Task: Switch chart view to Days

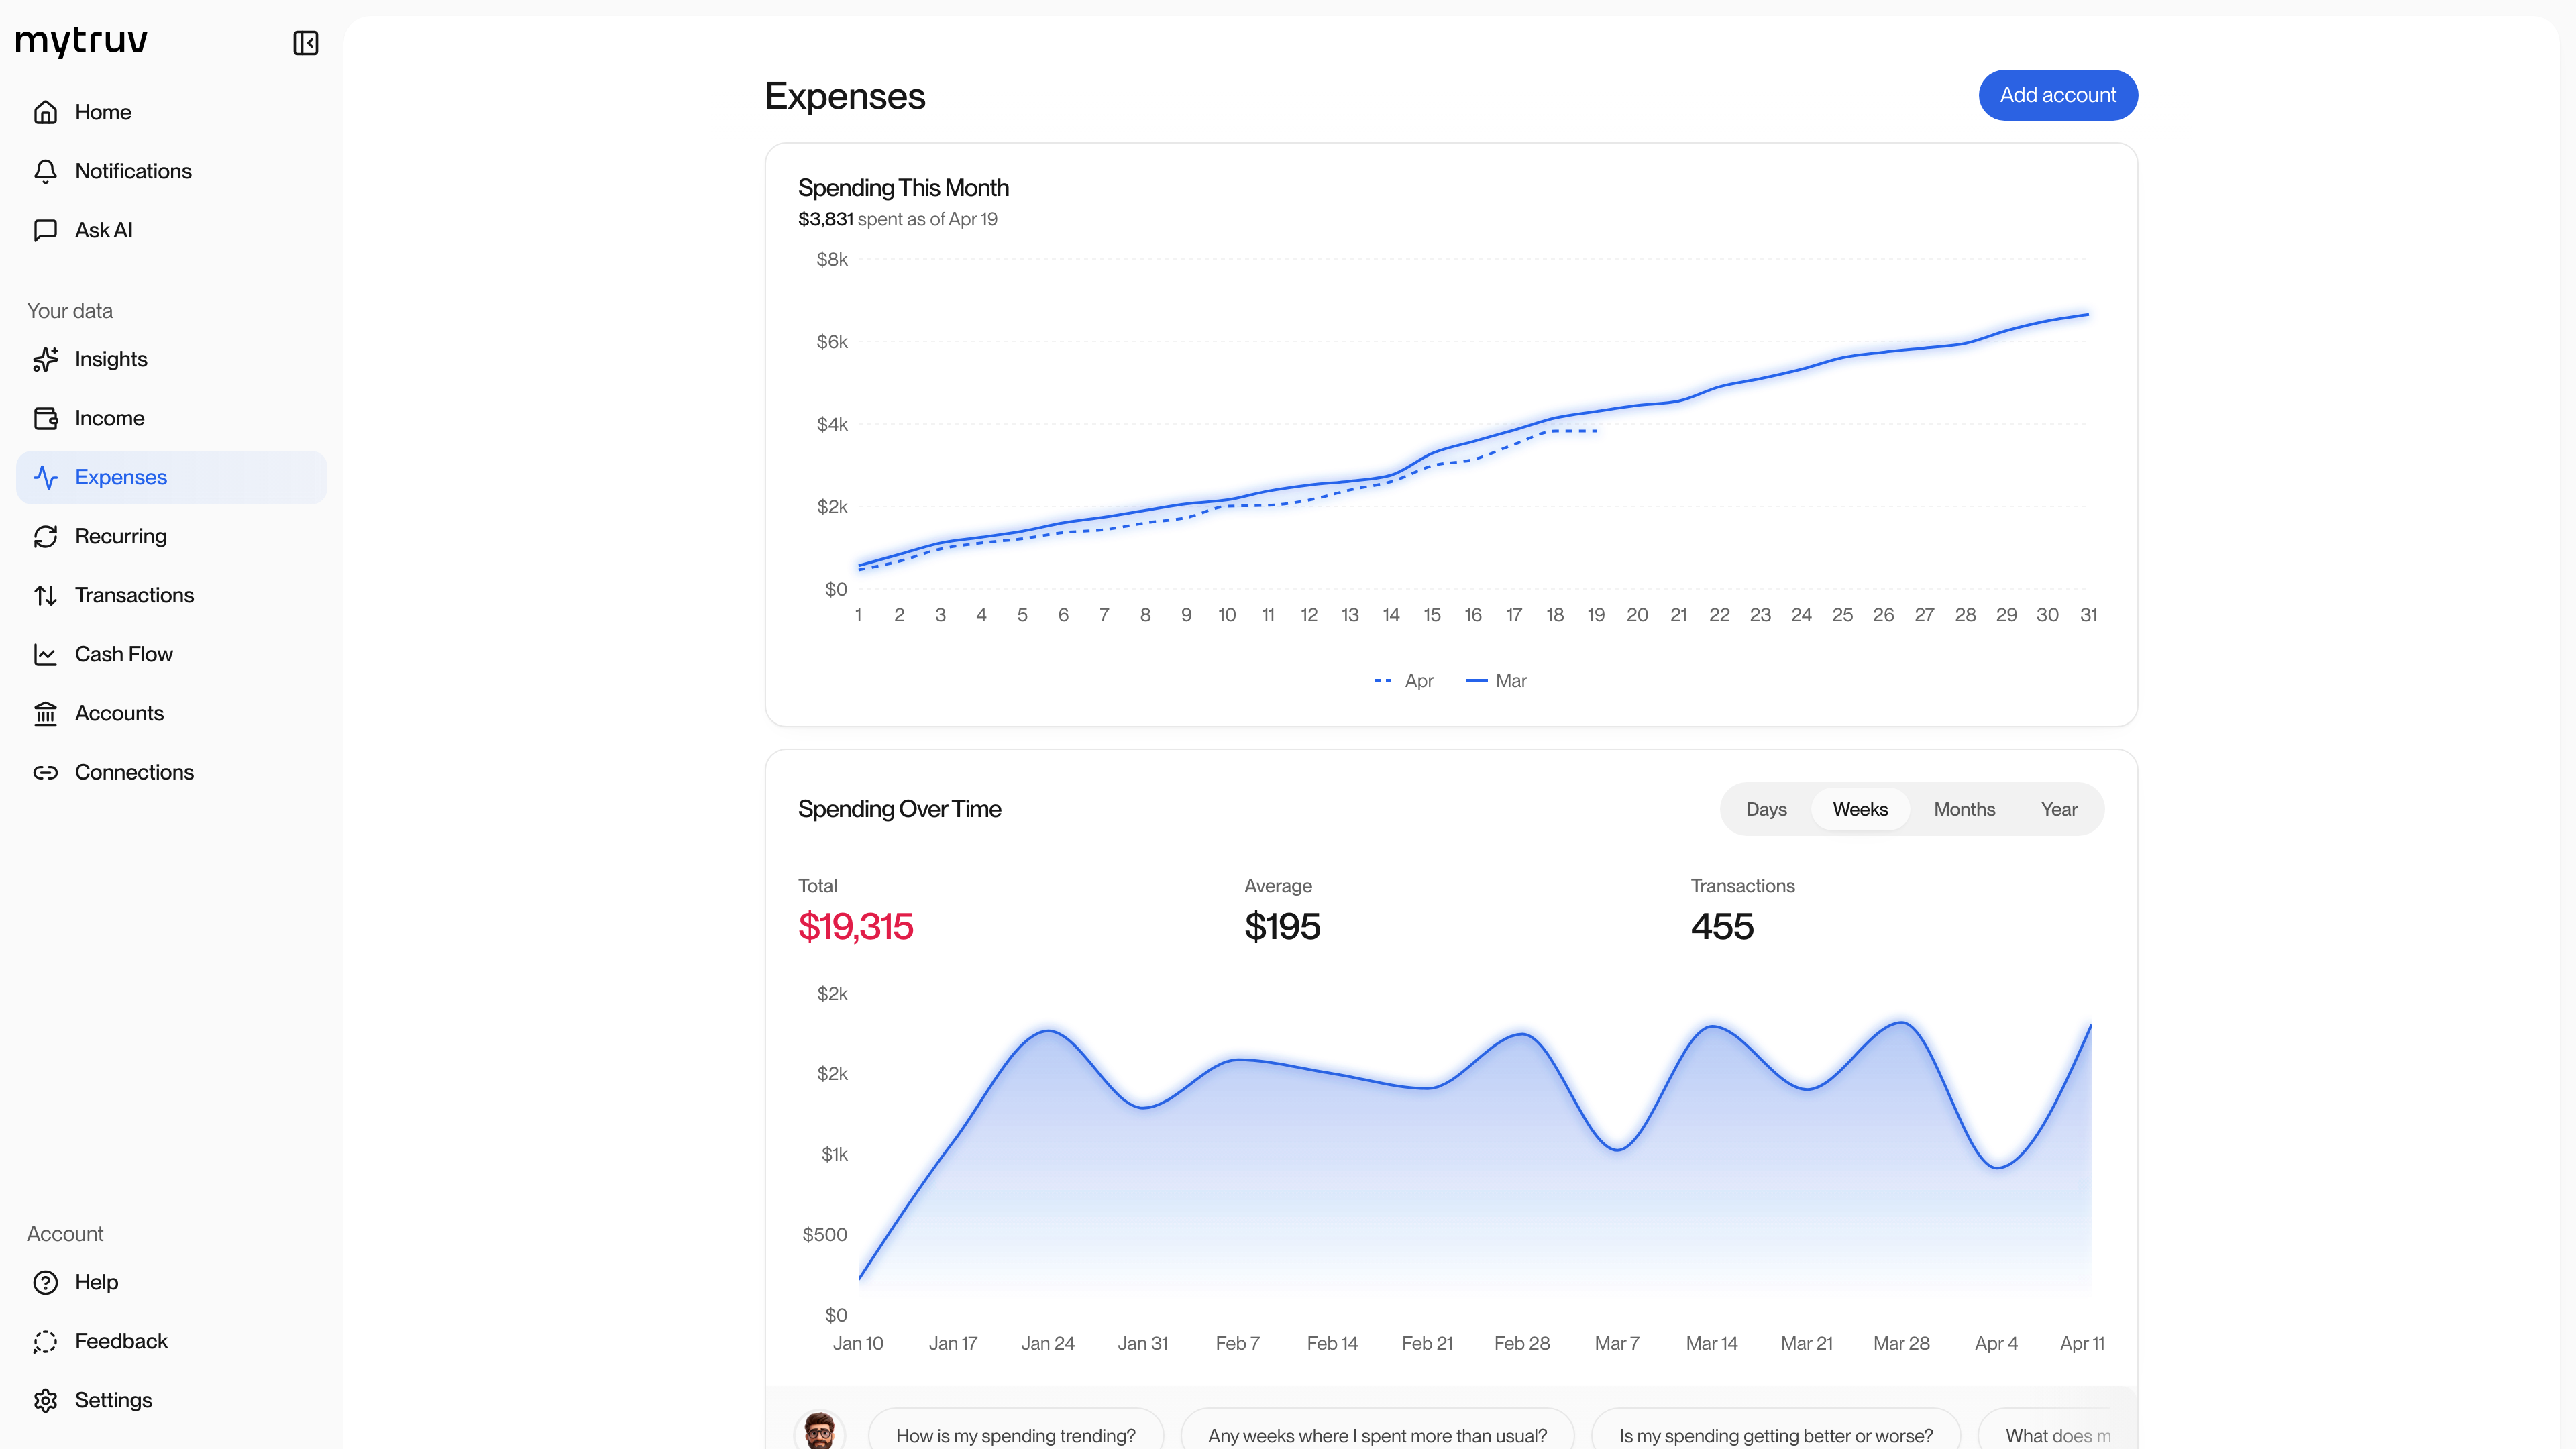Action: tap(1766, 809)
